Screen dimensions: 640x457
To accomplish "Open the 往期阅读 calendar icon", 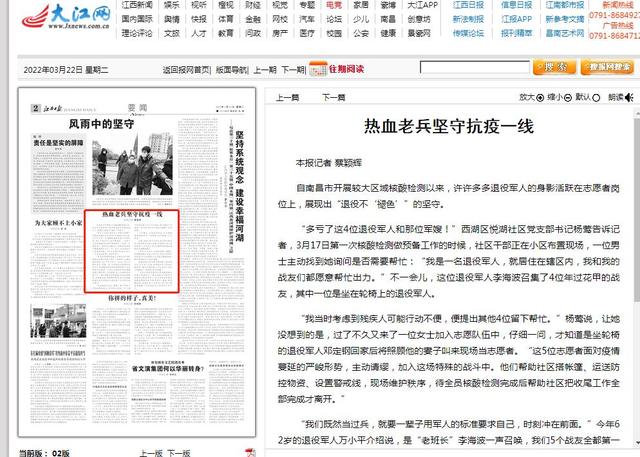I will [318, 69].
